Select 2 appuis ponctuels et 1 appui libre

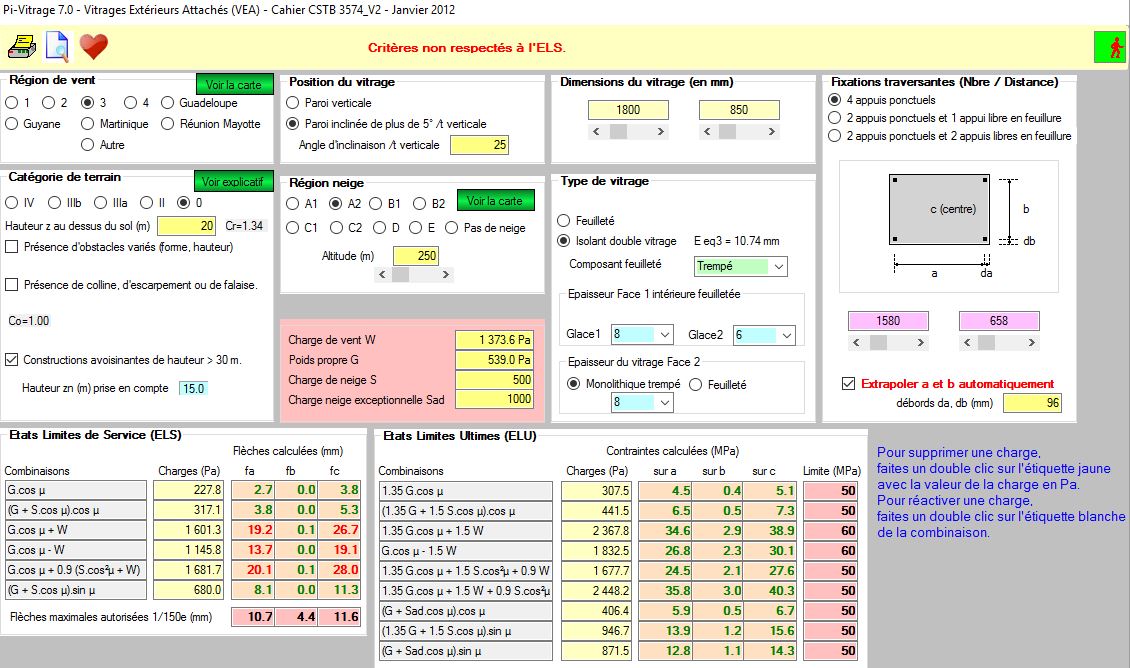(x=835, y=117)
